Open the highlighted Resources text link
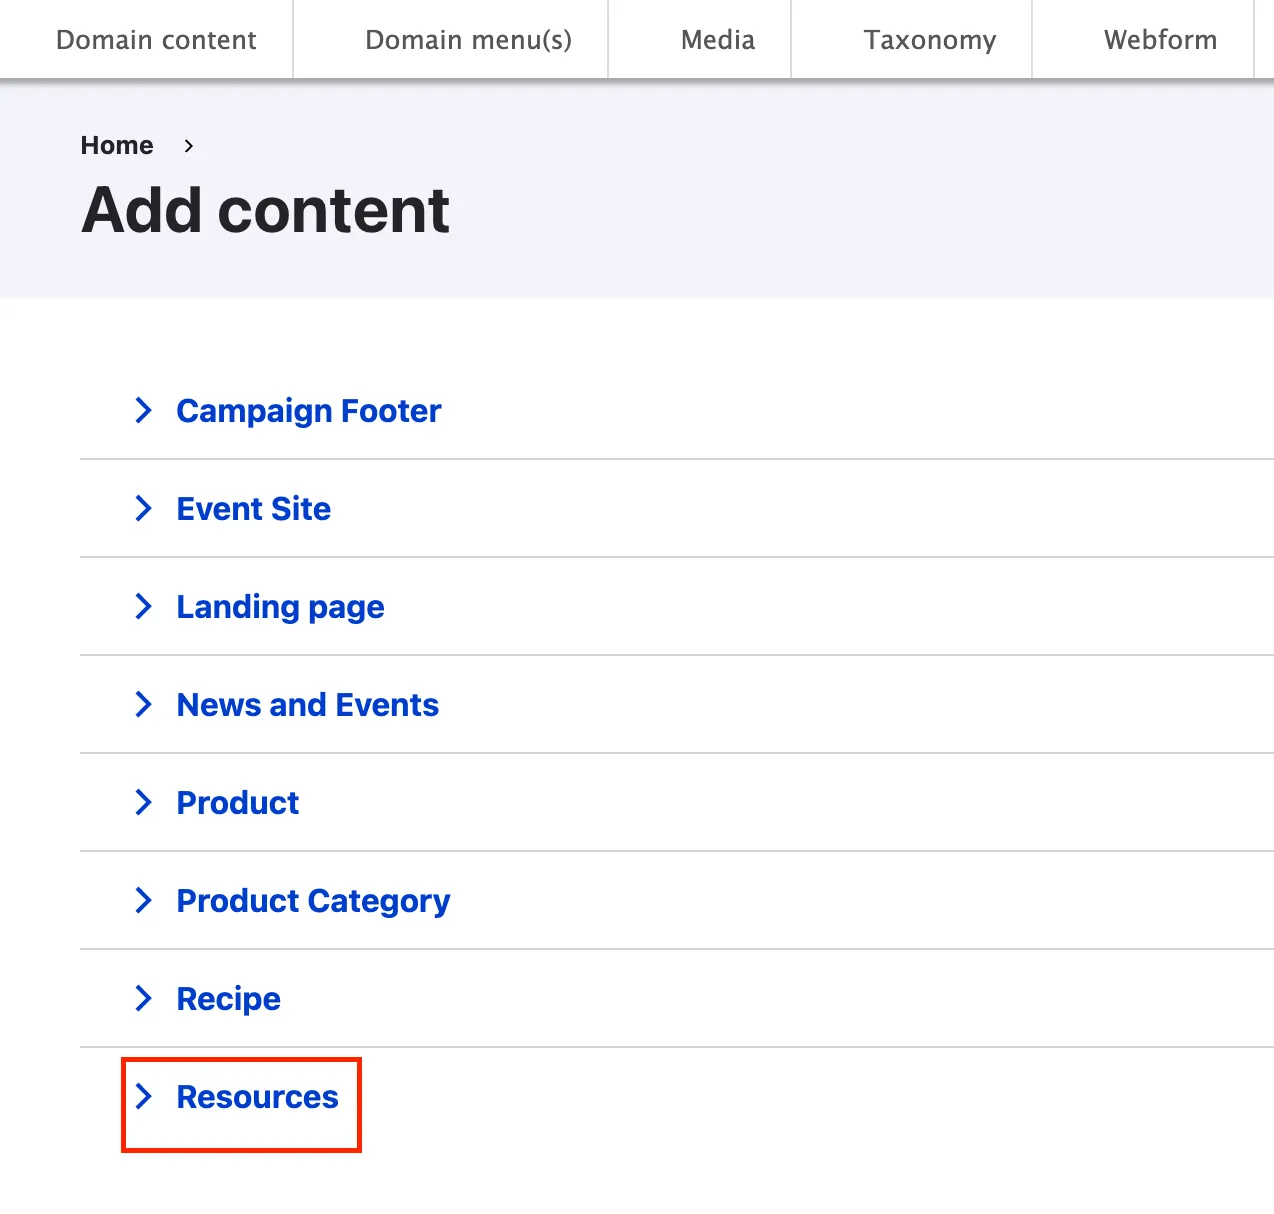1274x1214 pixels. tap(257, 1097)
